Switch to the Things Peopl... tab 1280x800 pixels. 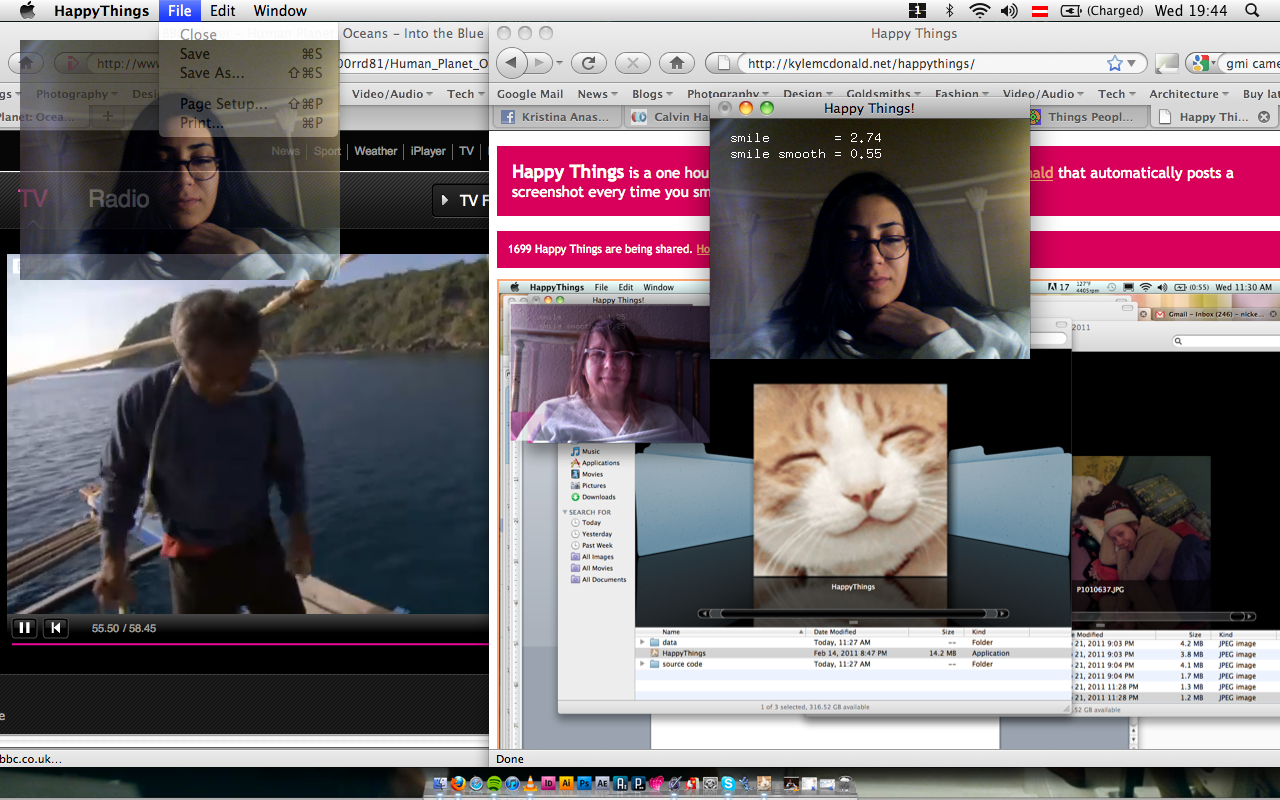[x=1090, y=117]
